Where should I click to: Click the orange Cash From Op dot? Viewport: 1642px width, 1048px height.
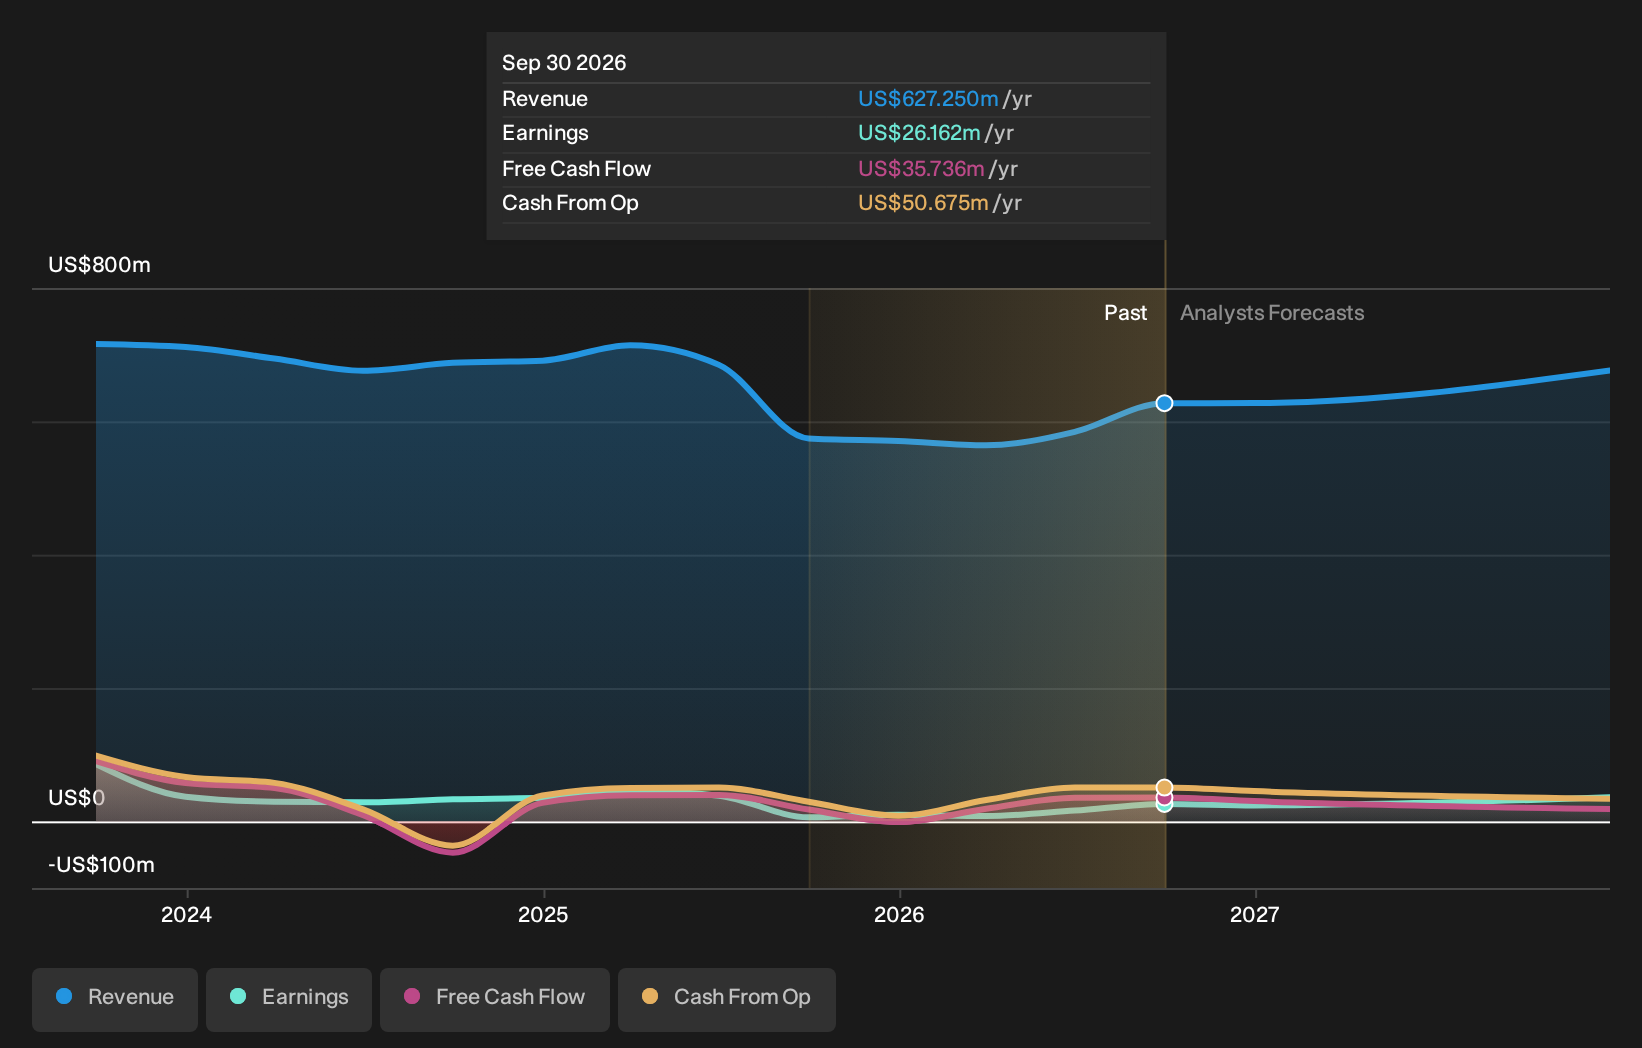click(650, 996)
